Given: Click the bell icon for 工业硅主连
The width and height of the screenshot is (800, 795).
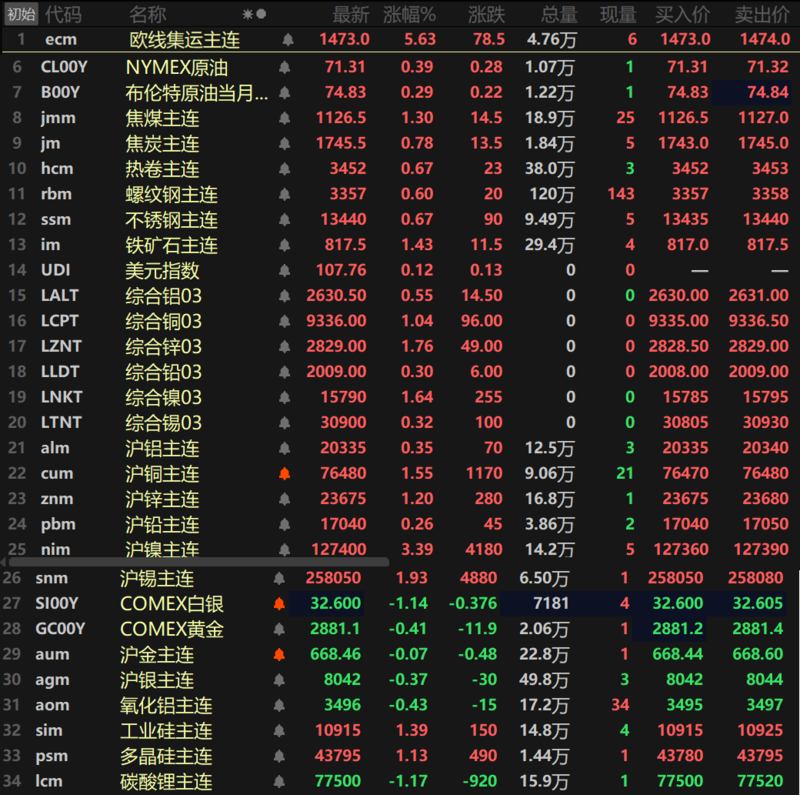Looking at the screenshot, I should (279, 730).
